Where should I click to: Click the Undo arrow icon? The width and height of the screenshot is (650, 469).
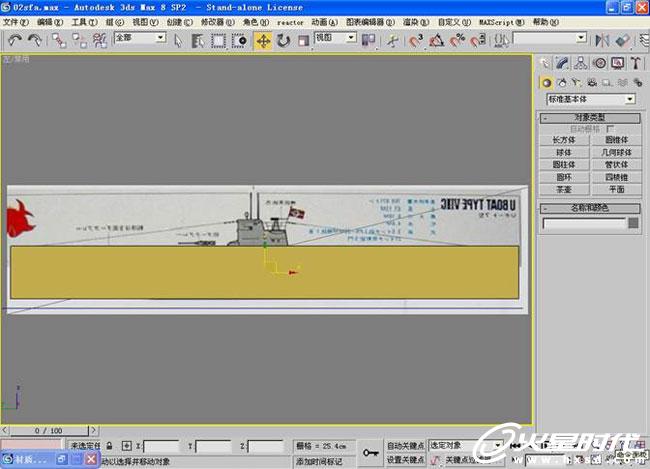point(15,40)
